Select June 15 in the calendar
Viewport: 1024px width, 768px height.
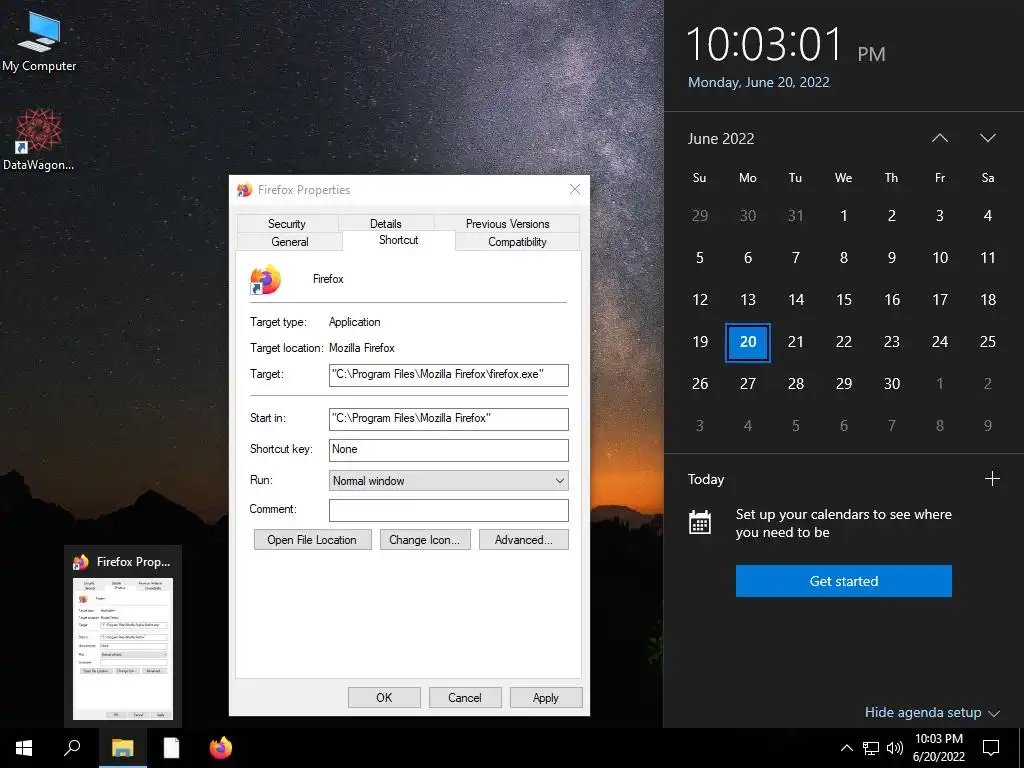click(844, 300)
